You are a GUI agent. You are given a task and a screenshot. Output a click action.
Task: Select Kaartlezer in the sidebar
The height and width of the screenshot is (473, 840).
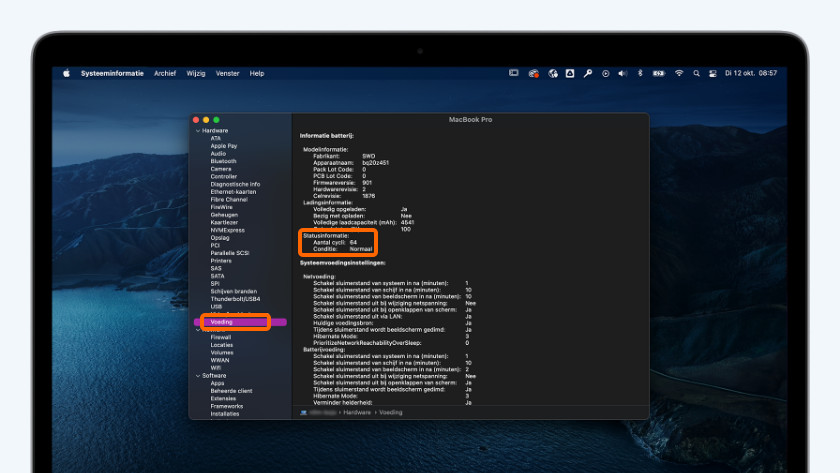[224, 222]
